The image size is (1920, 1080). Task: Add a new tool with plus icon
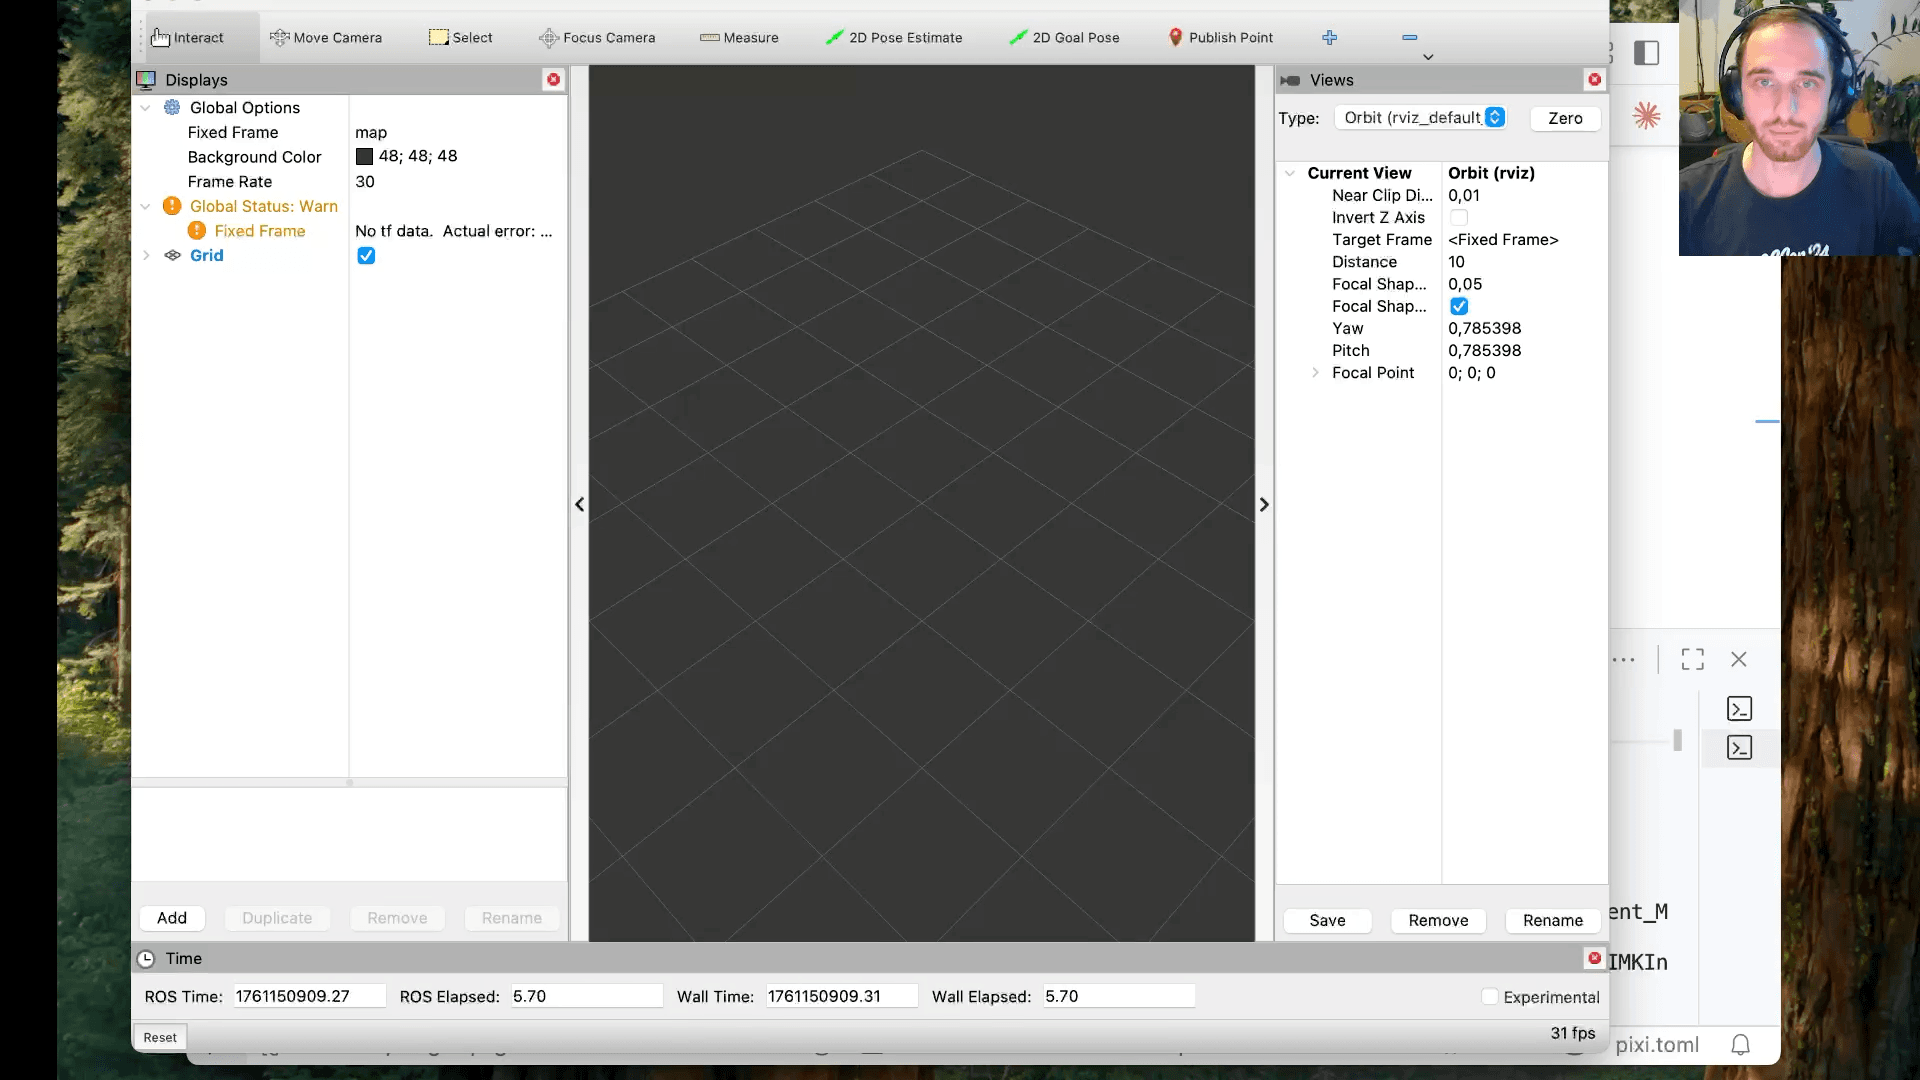coord(1329,37)
